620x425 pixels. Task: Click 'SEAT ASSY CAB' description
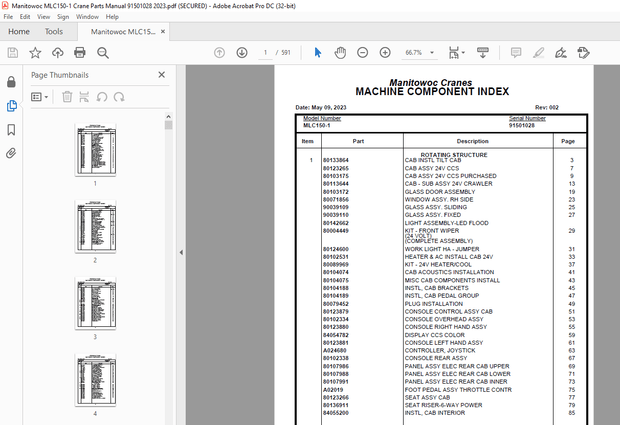click(427, 397)
